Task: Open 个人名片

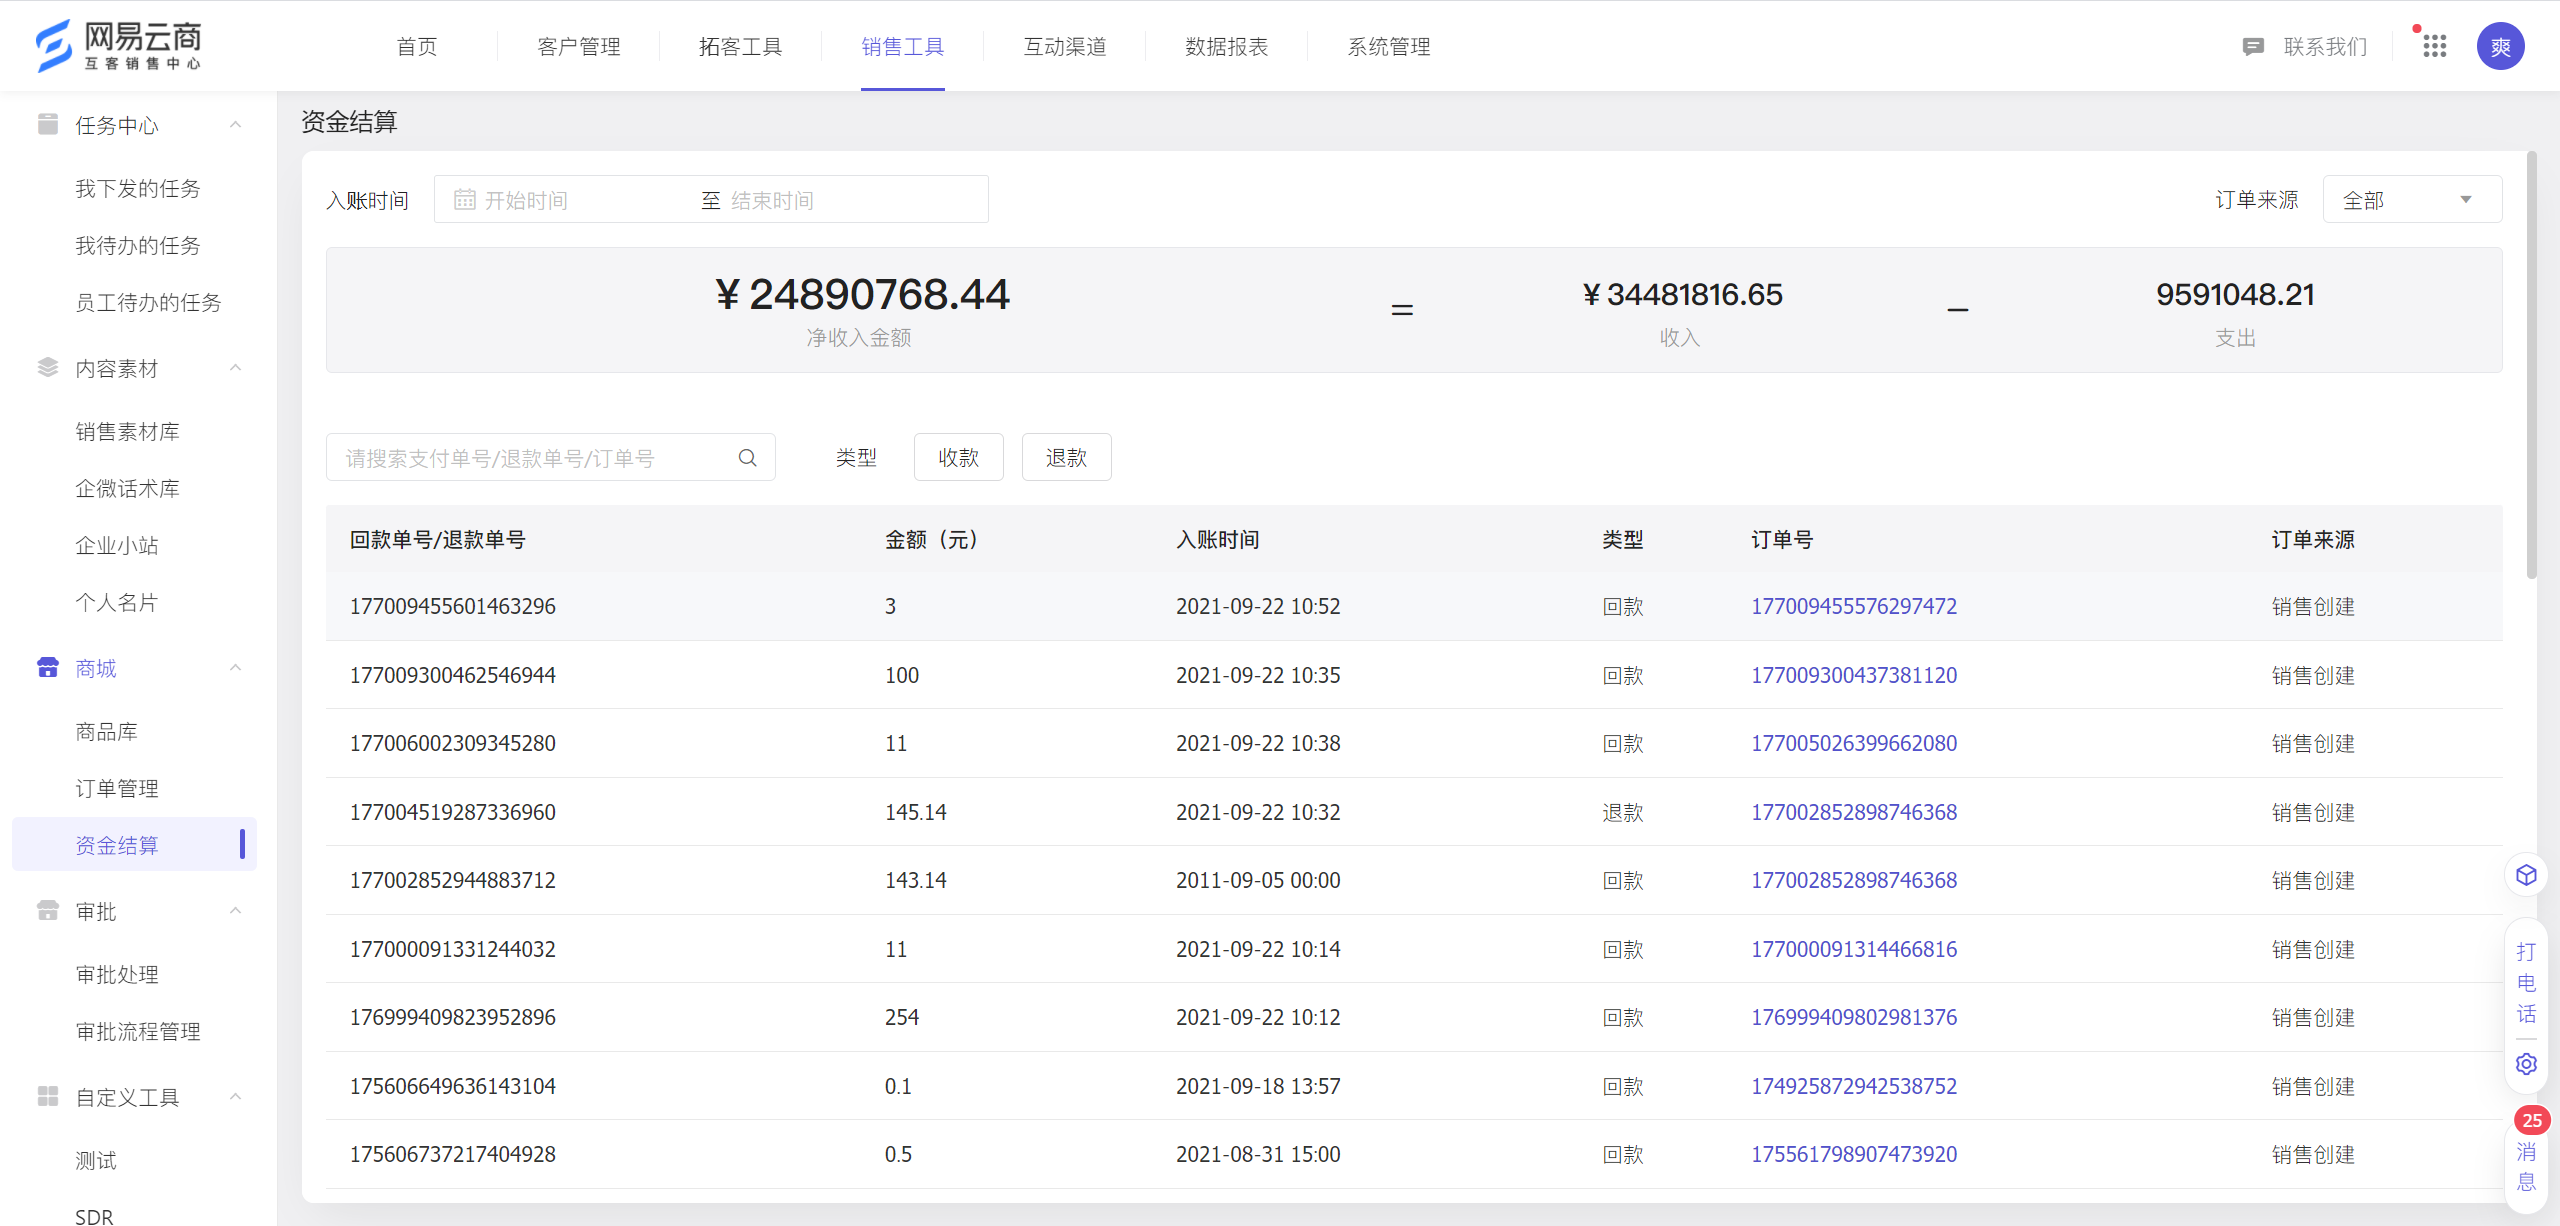Action: pyautogui.click(x=117, y=602)
